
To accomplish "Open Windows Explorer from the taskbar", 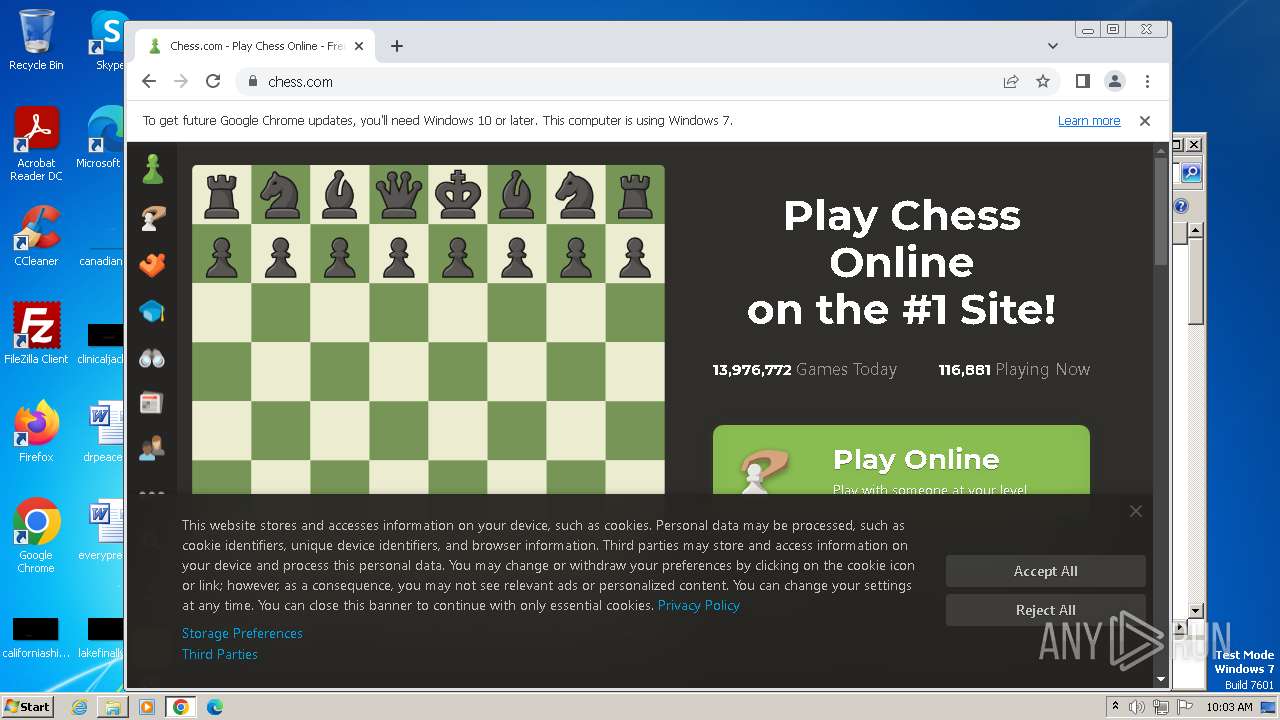I will click(x=113, y=707).
